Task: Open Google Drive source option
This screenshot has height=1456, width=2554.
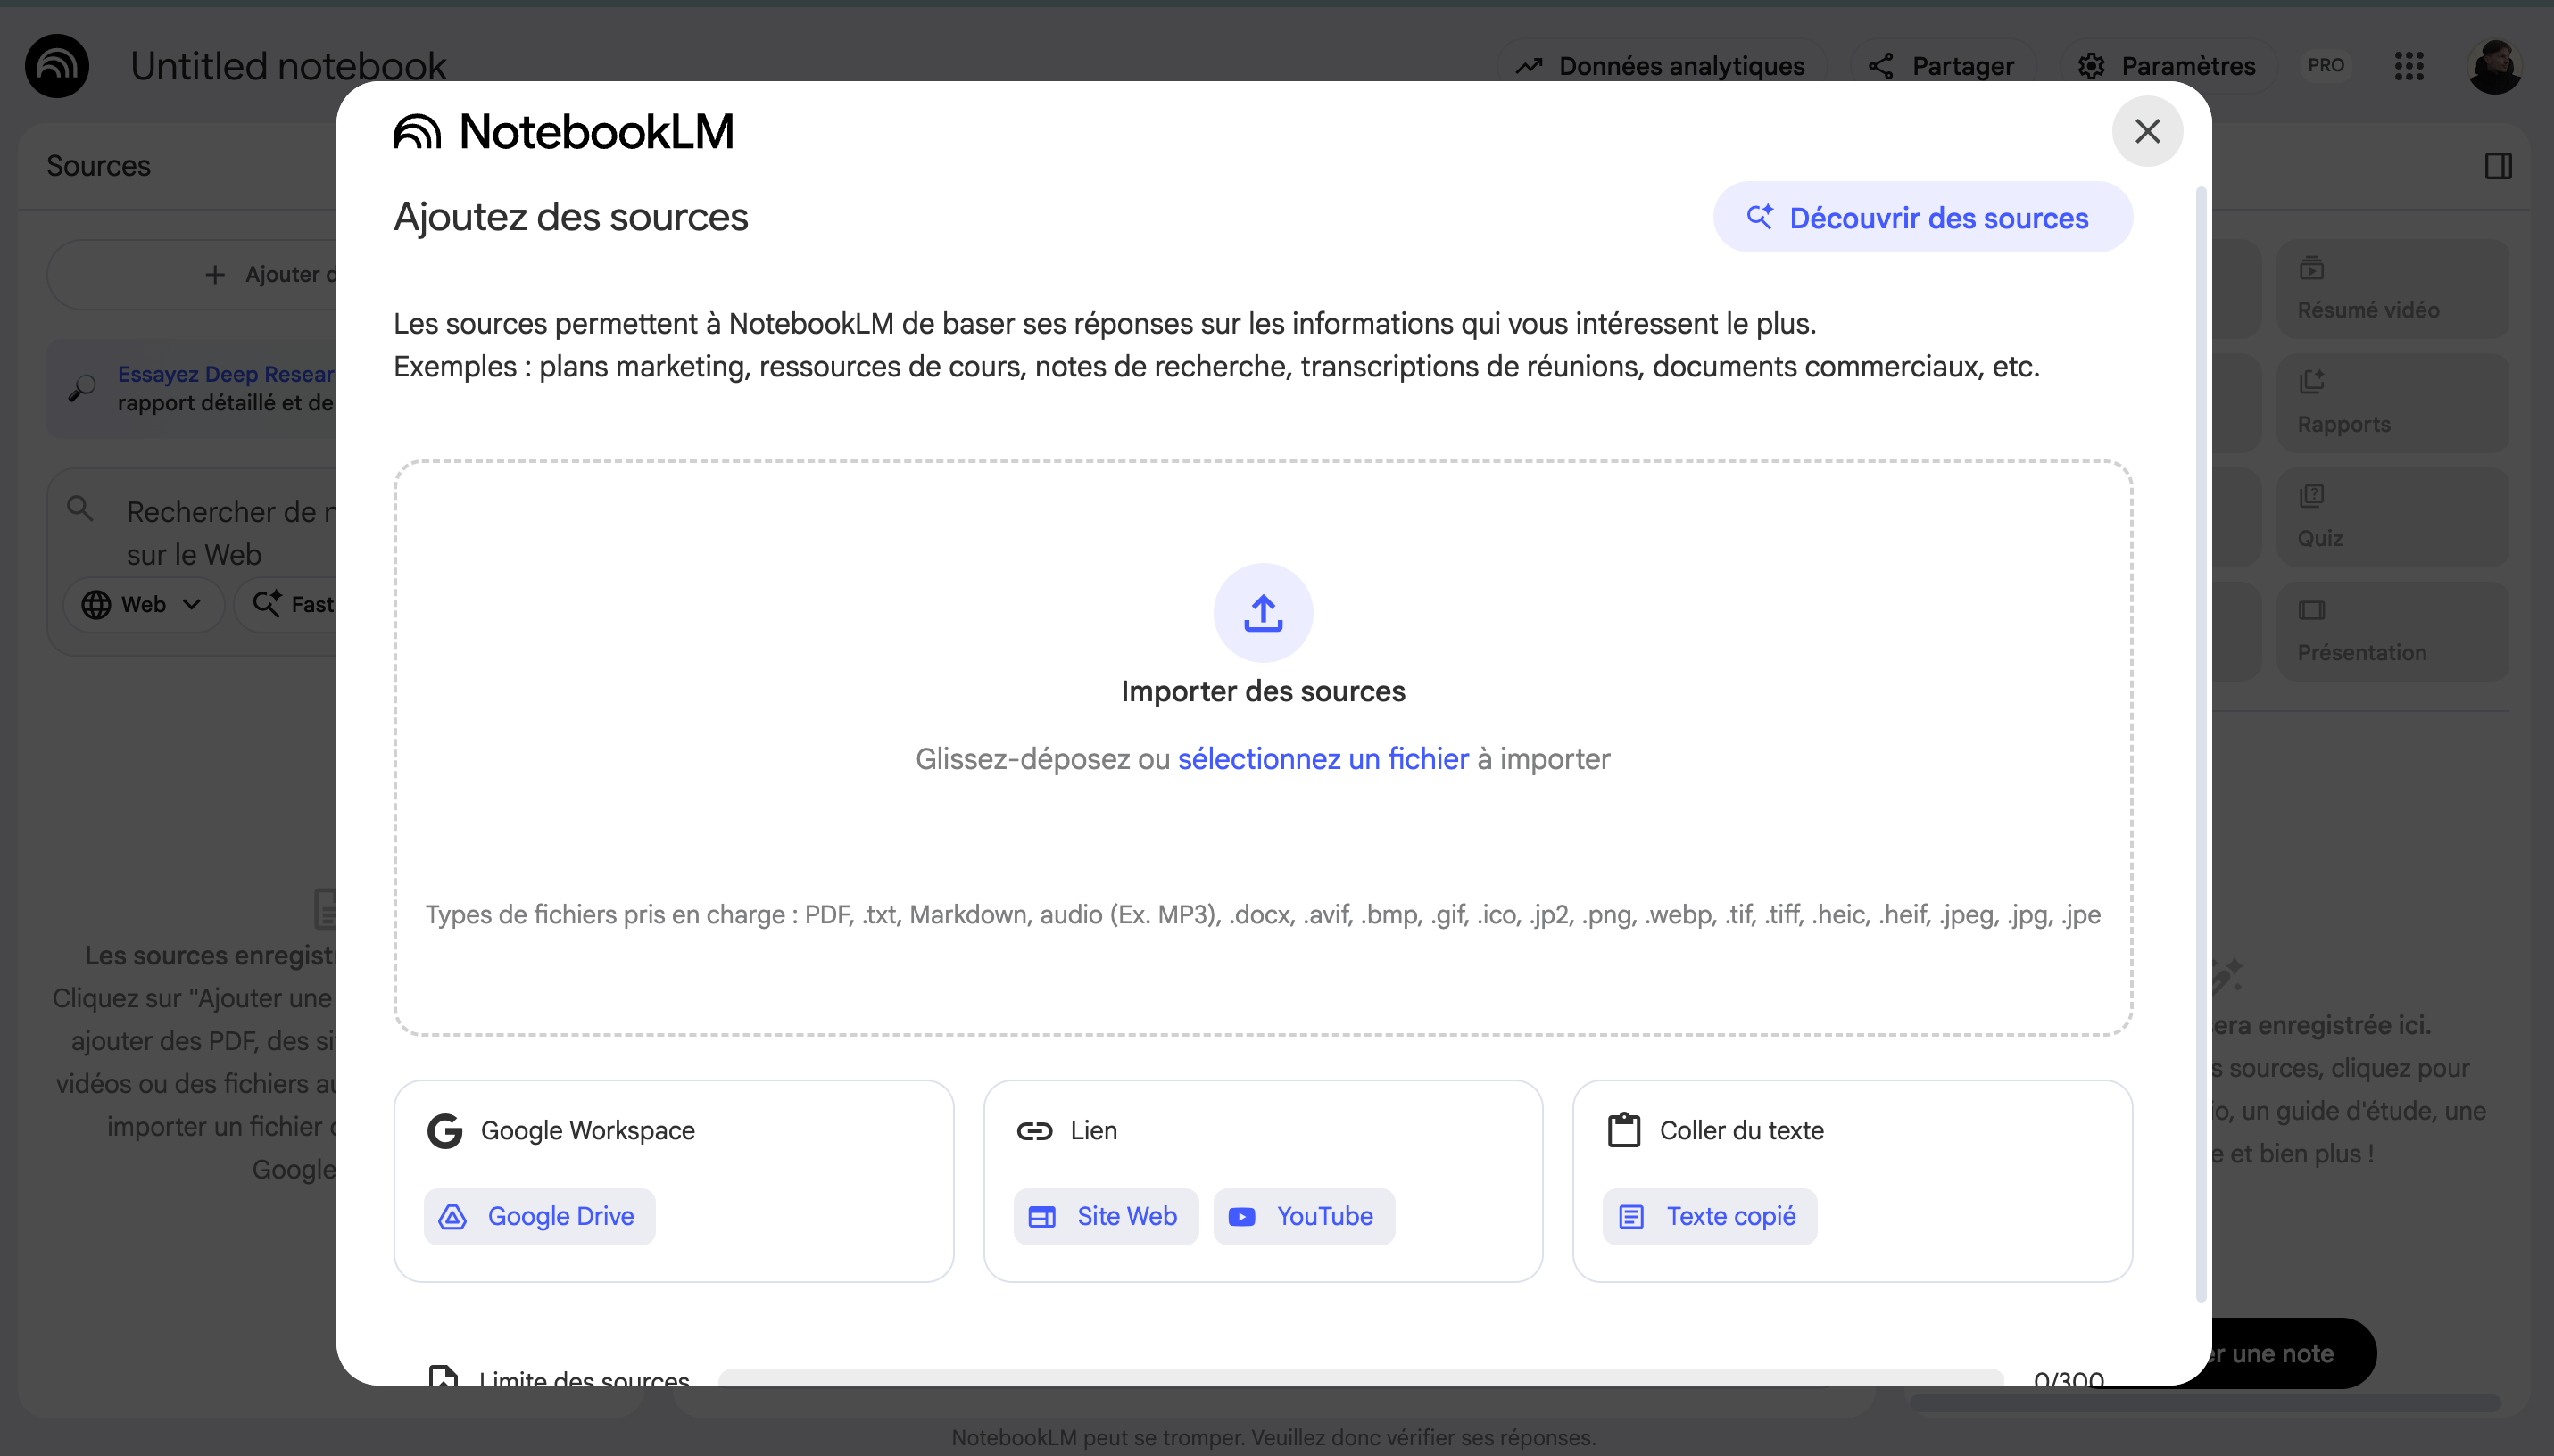Action: click(x=540, y=1216)
